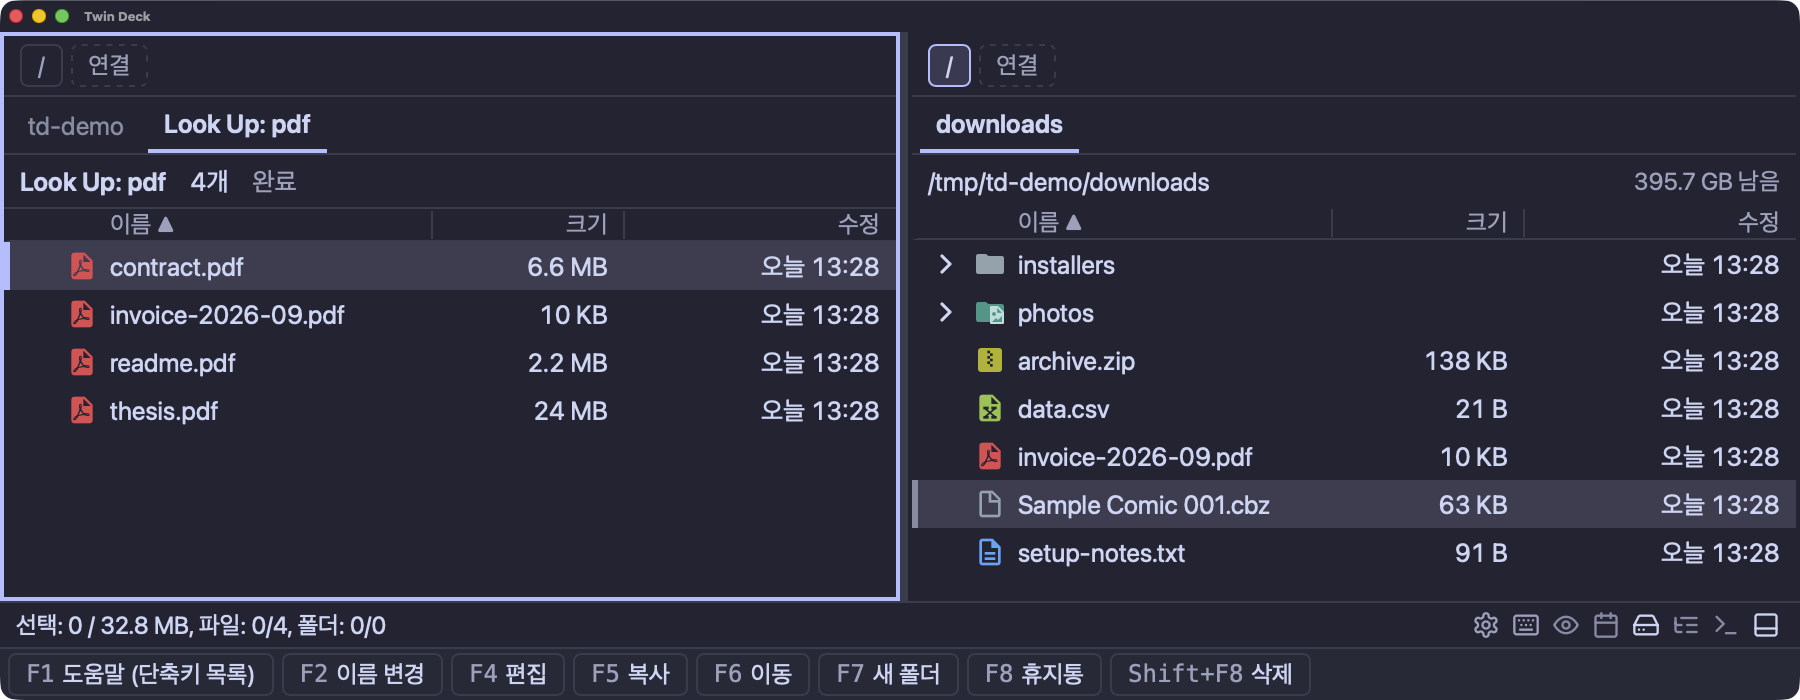Sort downloads pane by 이름 column
This screenshot has width=1800, height=700.
coord(1049,222)
